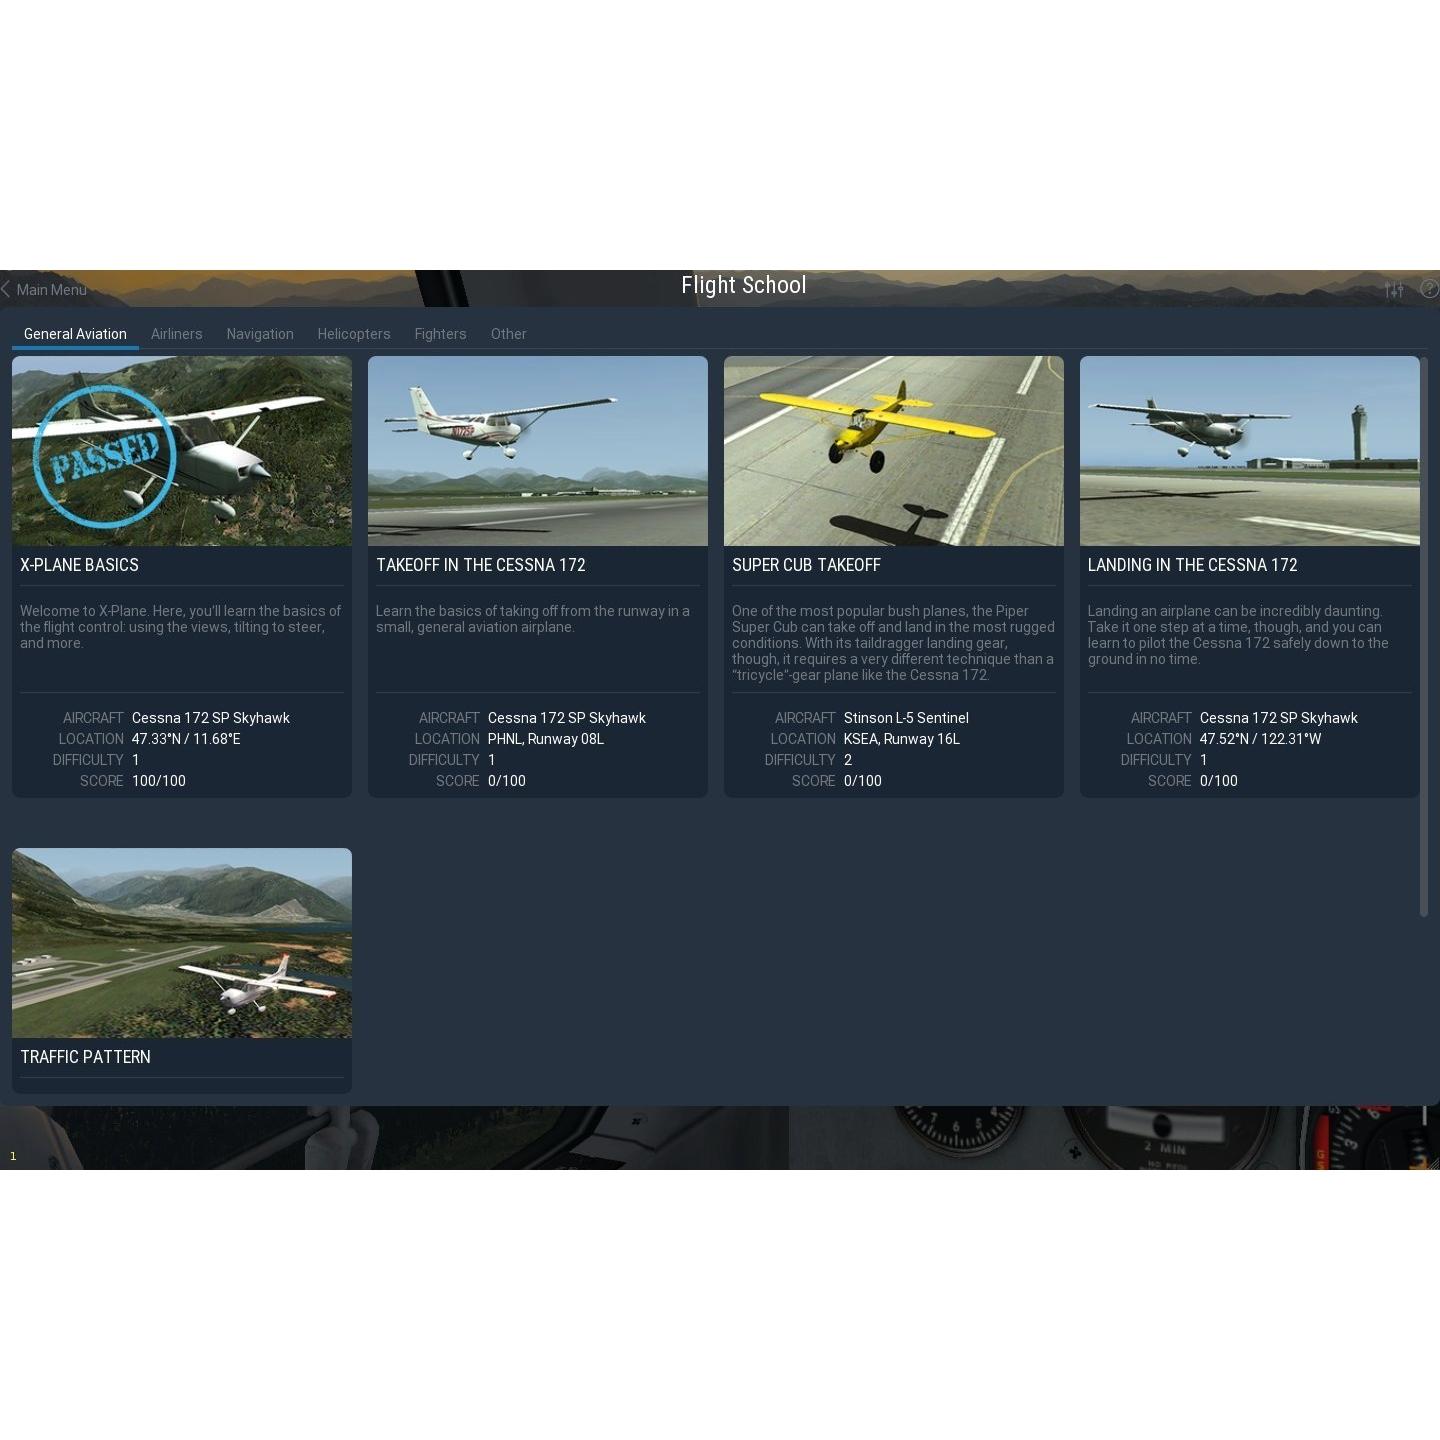1440x1440 pixels.
Task: Click the 100/100 score value
Action: 159,781
